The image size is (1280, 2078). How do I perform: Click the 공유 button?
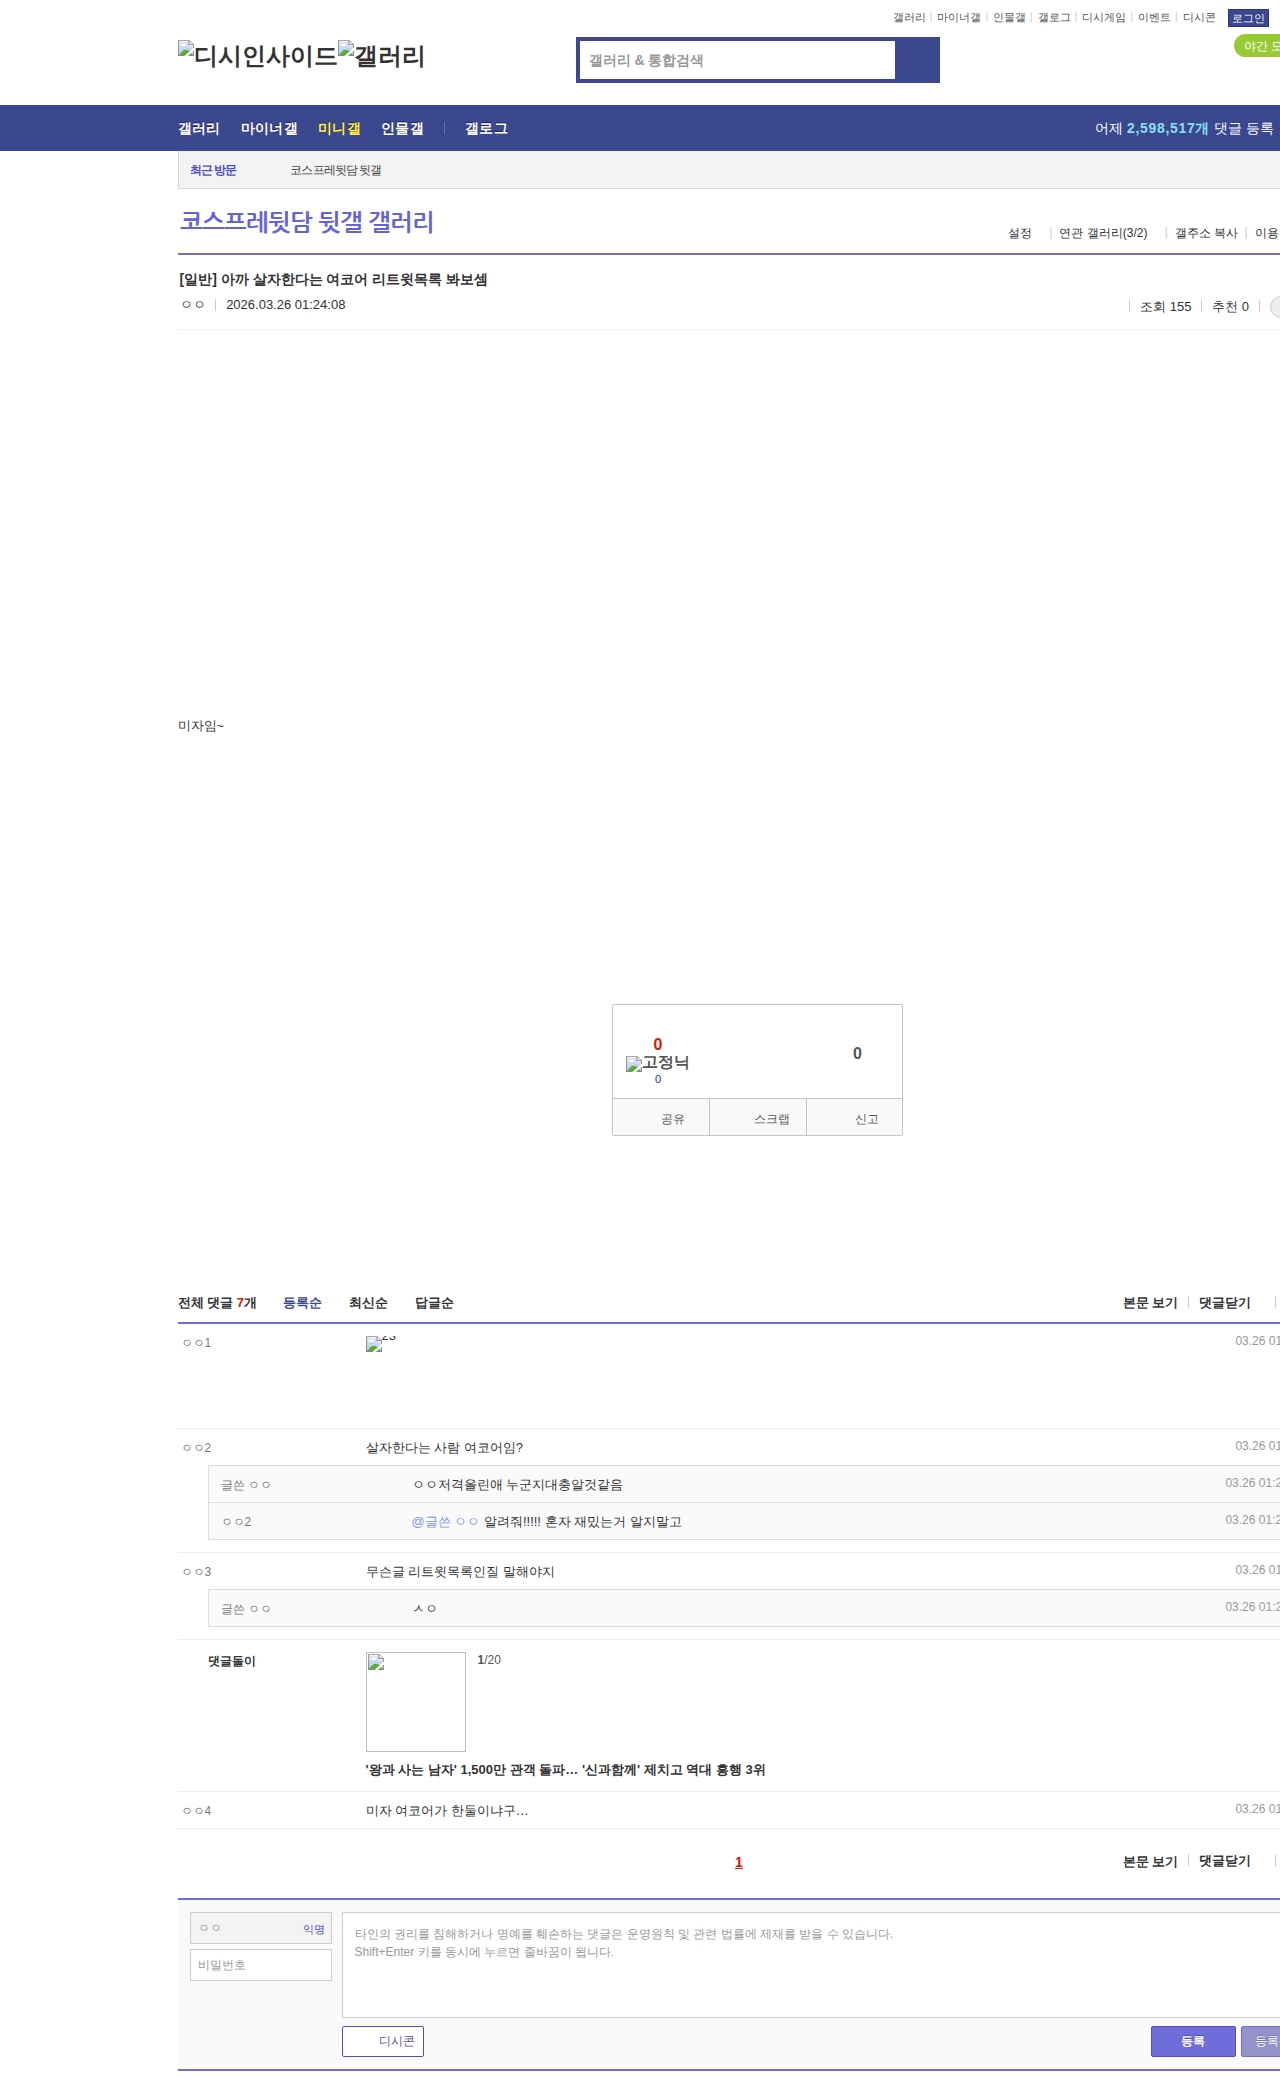click(x=661, y=1118)
